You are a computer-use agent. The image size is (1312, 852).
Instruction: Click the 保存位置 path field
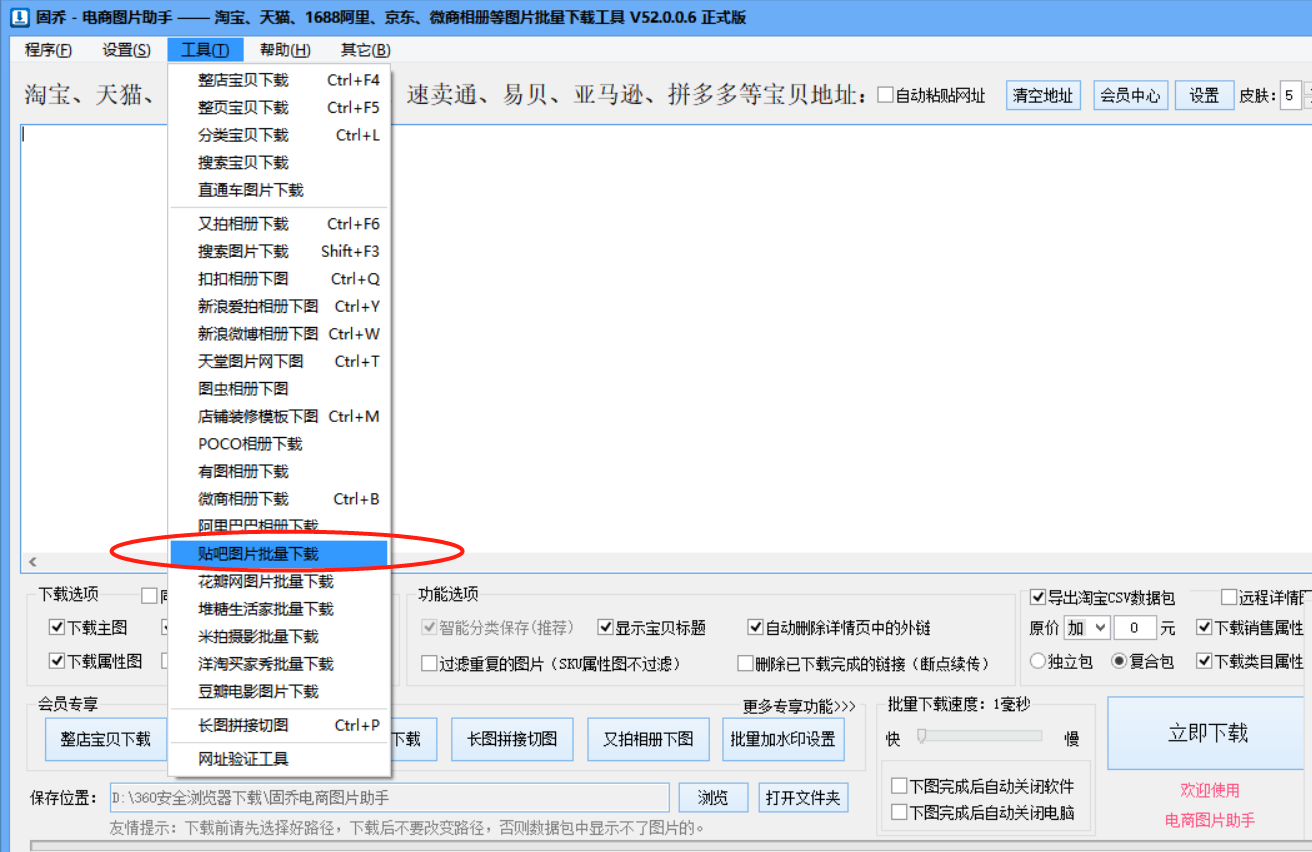[x=389, y=797]
